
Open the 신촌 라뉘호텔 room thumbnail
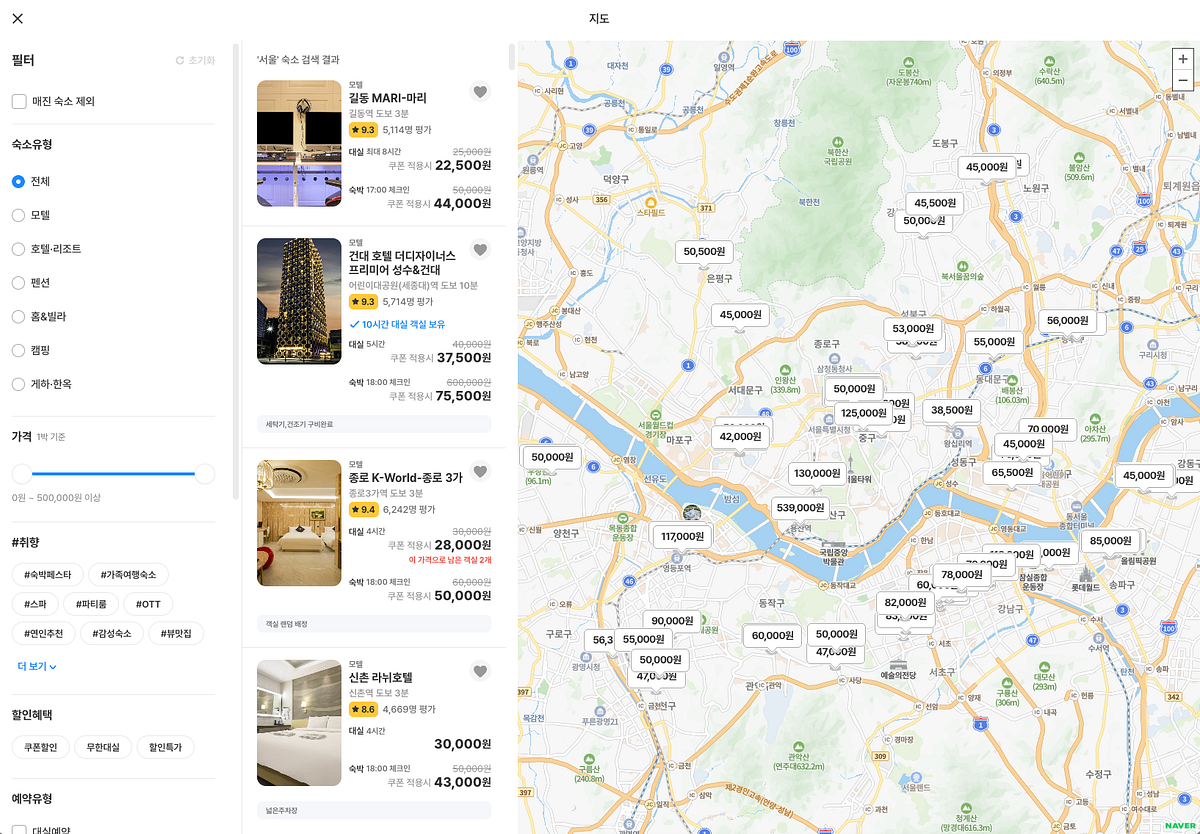299,722
